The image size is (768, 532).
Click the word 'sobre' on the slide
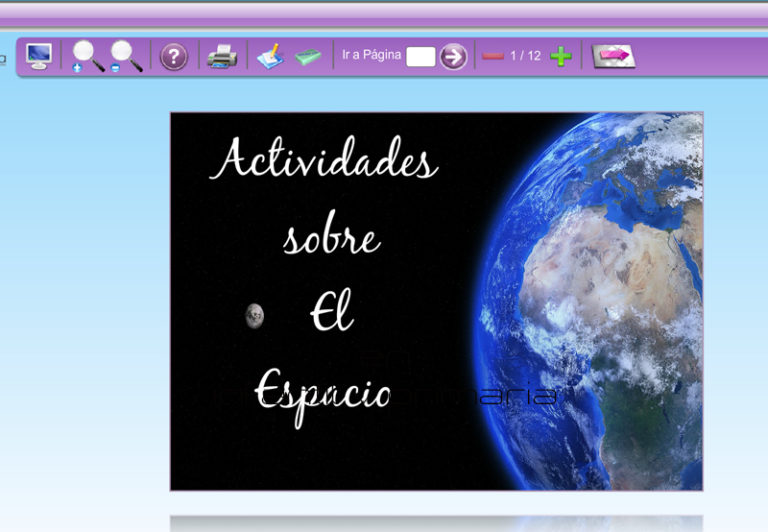pyautogui.click(x=331, y=238)
